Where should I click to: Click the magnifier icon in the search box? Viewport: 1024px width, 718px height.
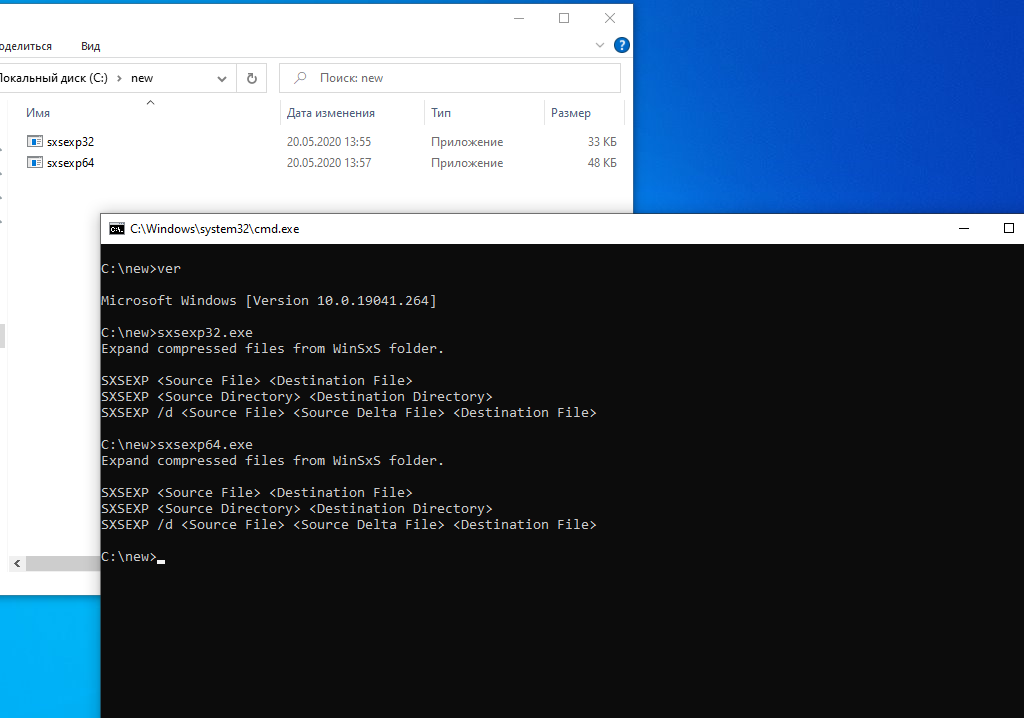click(x=301, y=77)
